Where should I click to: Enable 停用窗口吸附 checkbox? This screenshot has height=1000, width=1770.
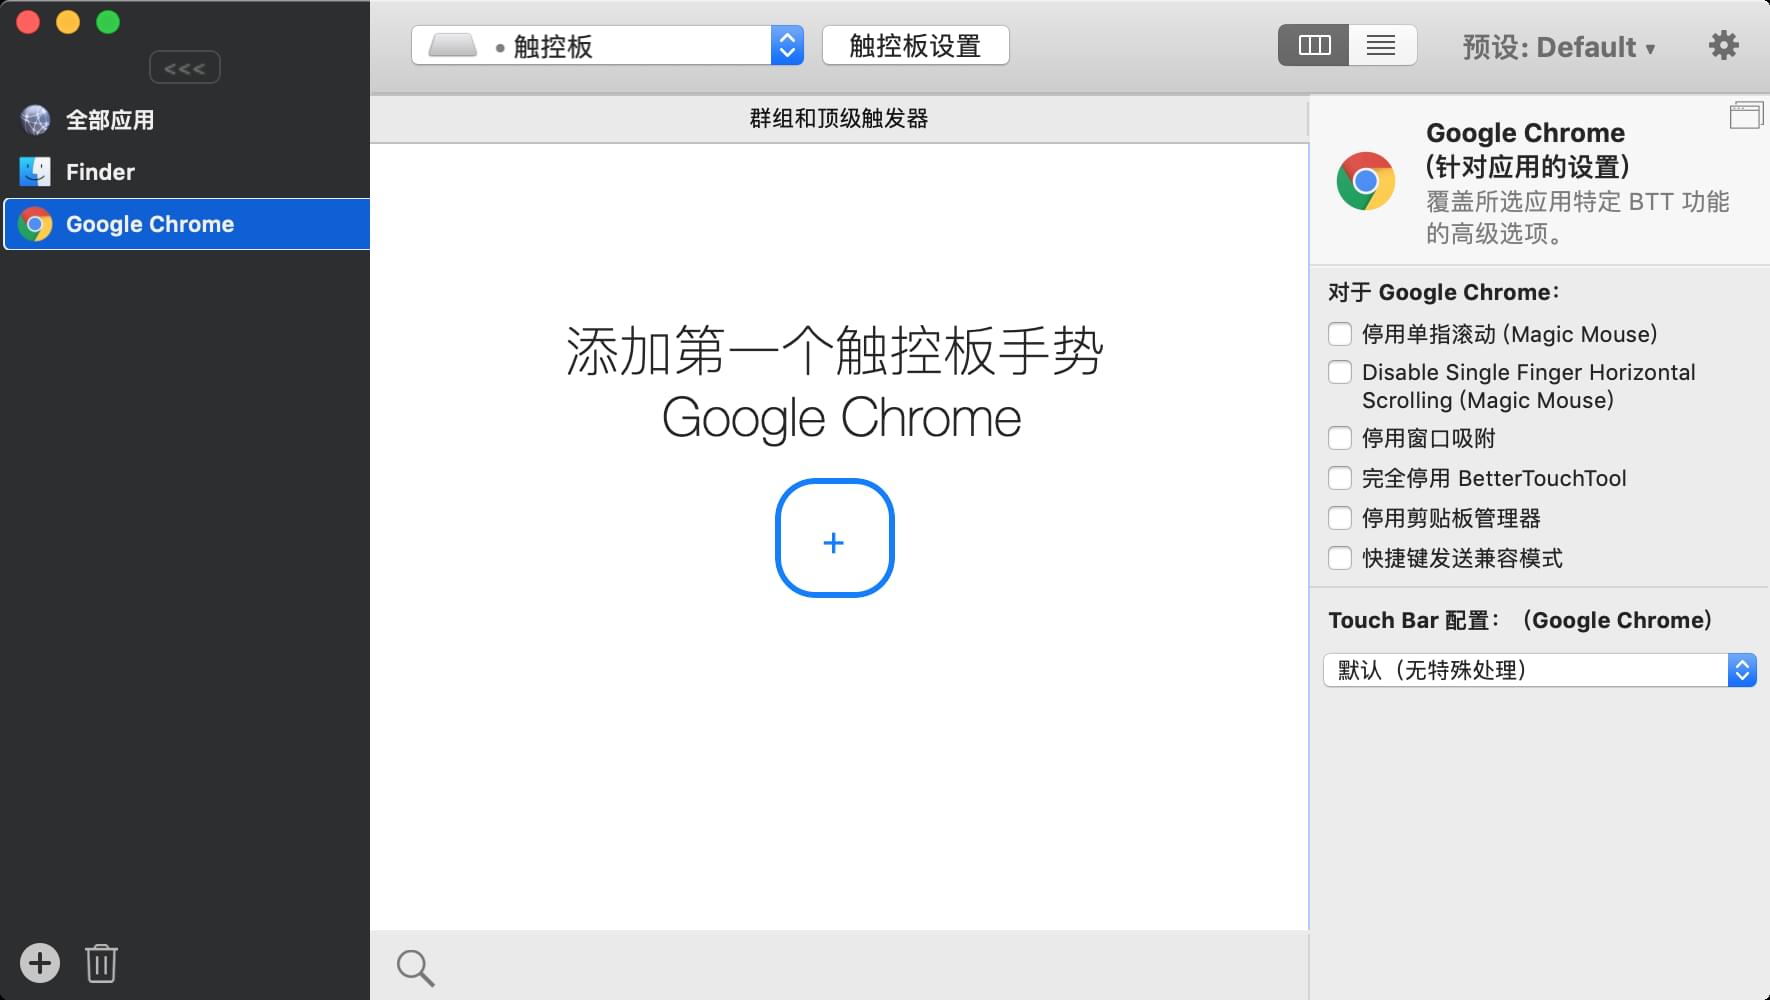(1340, 438)
